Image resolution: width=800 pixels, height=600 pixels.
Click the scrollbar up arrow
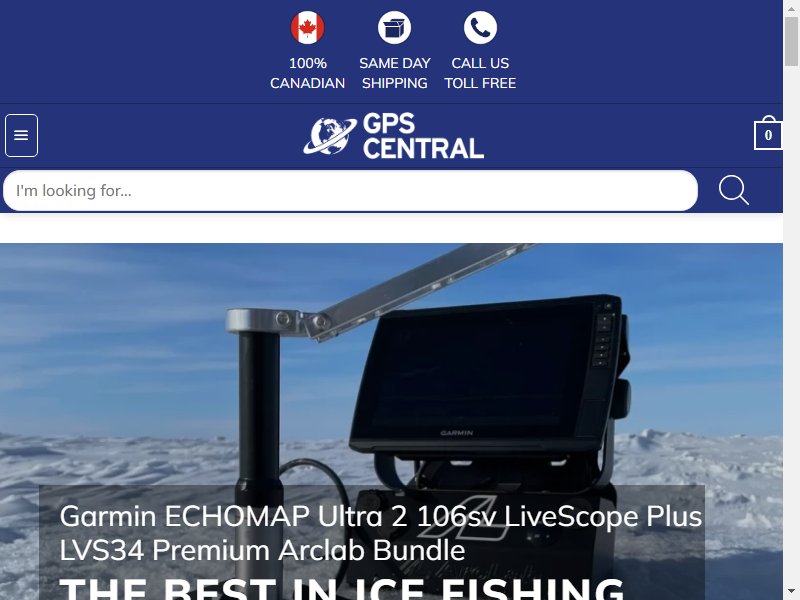[791, 8]
